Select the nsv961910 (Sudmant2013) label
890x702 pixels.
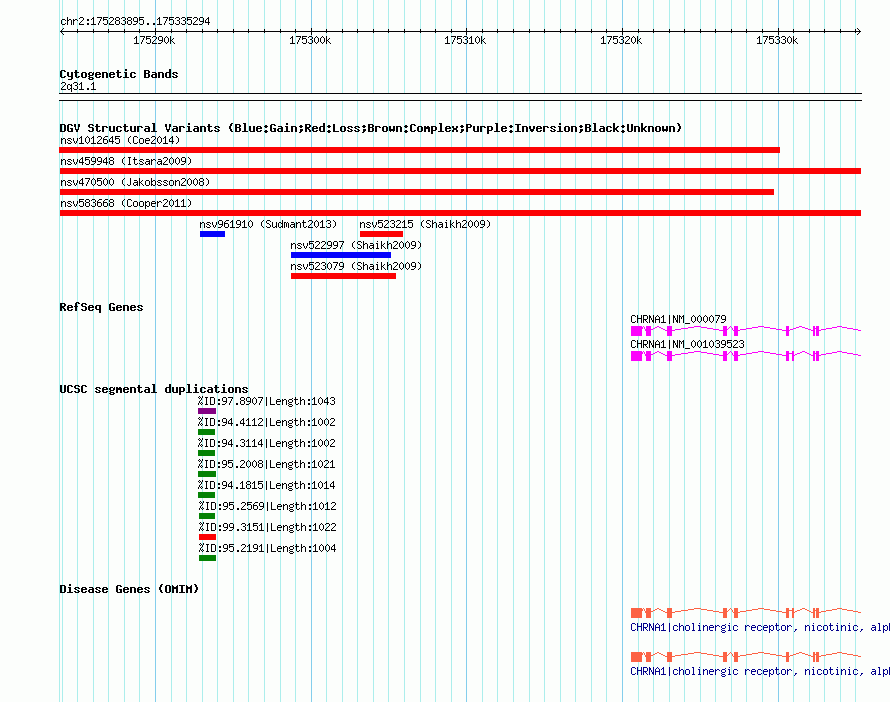tap(268, 224)
